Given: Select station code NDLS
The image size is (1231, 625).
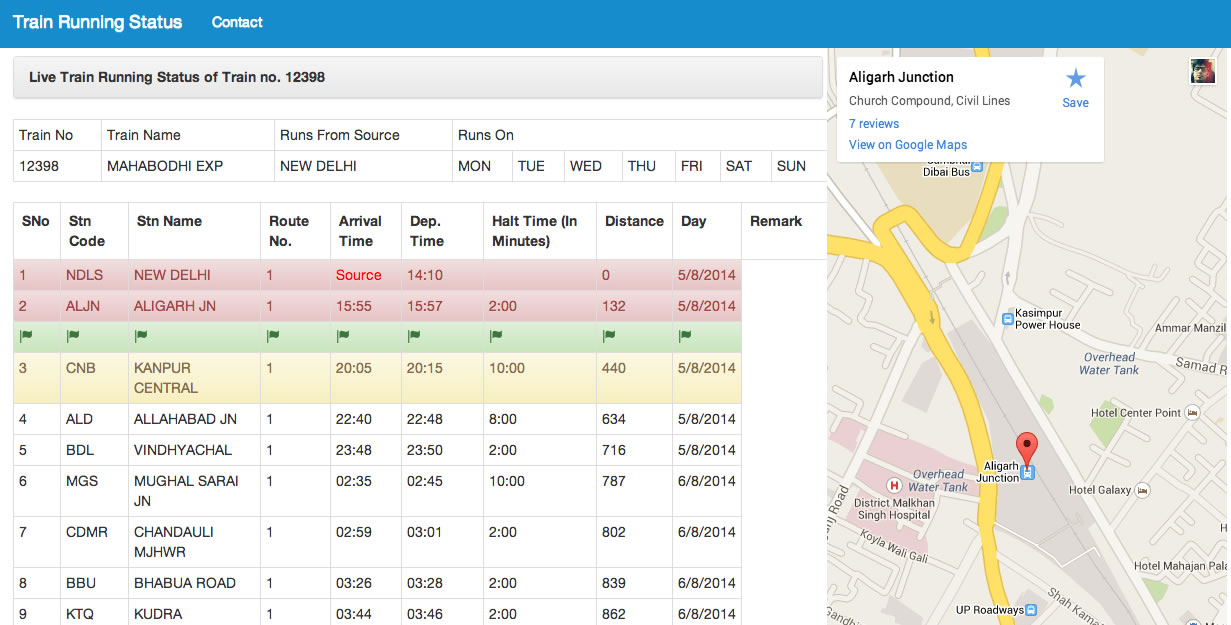Looking at the screenshot, I should coord(84,275).
